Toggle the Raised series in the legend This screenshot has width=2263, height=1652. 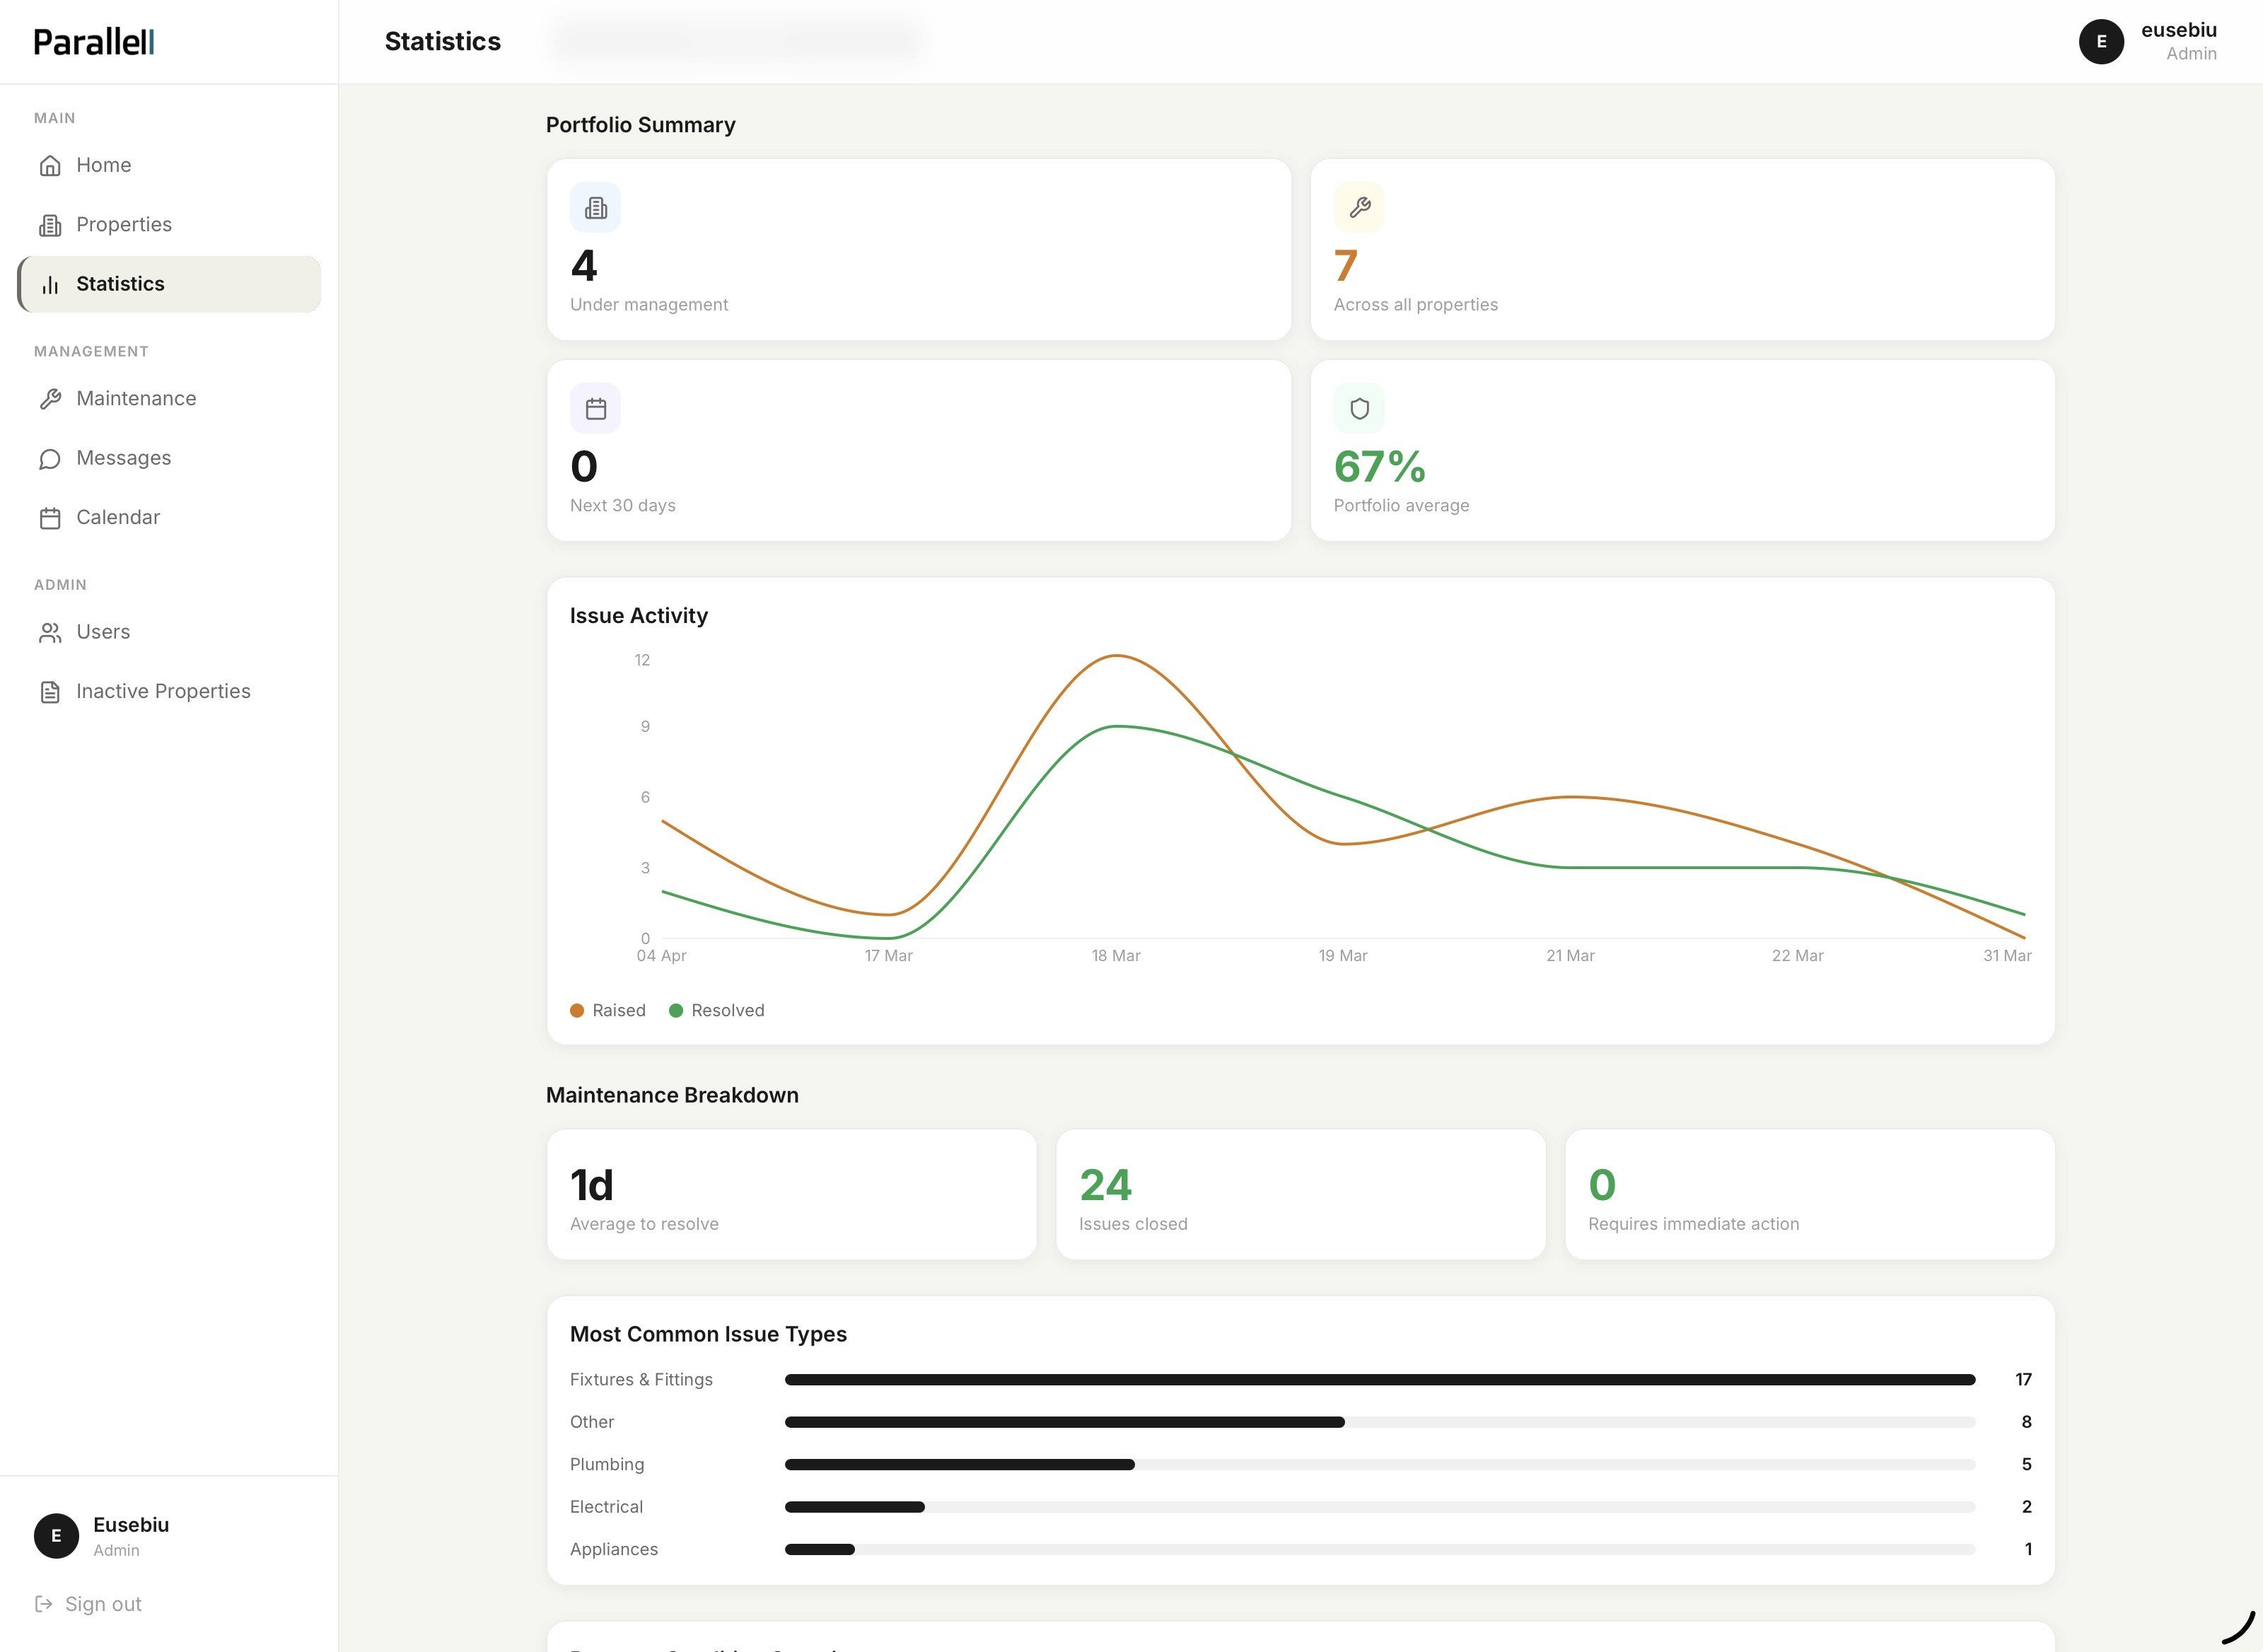[607, 1010]
